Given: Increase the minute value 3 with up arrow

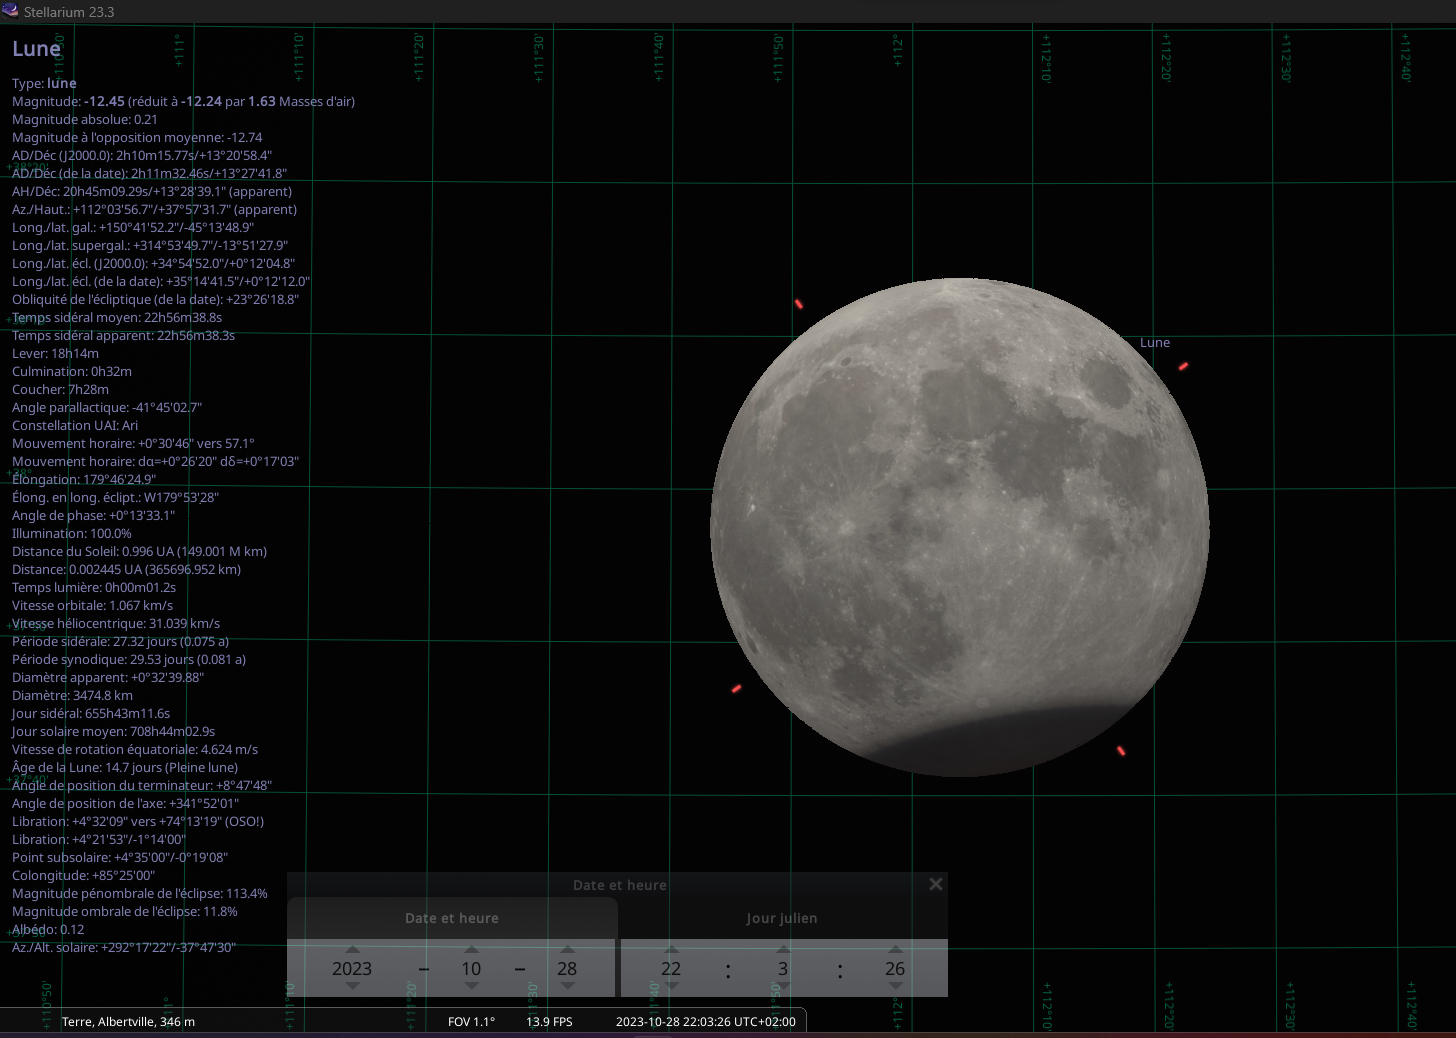Looking at the screenshot, I should coord(783,949).
